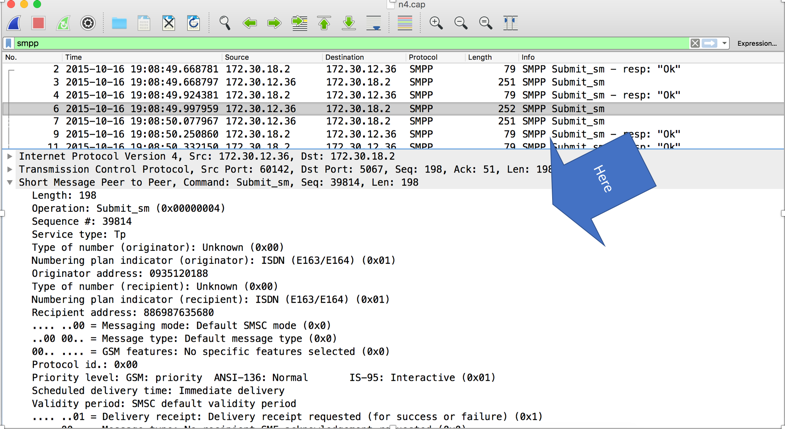Select Message type: Default message type

pos(184,338)
